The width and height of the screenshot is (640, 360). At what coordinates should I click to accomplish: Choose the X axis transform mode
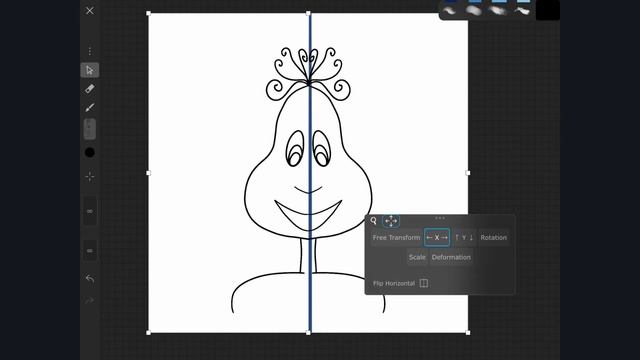coord(437,238)
